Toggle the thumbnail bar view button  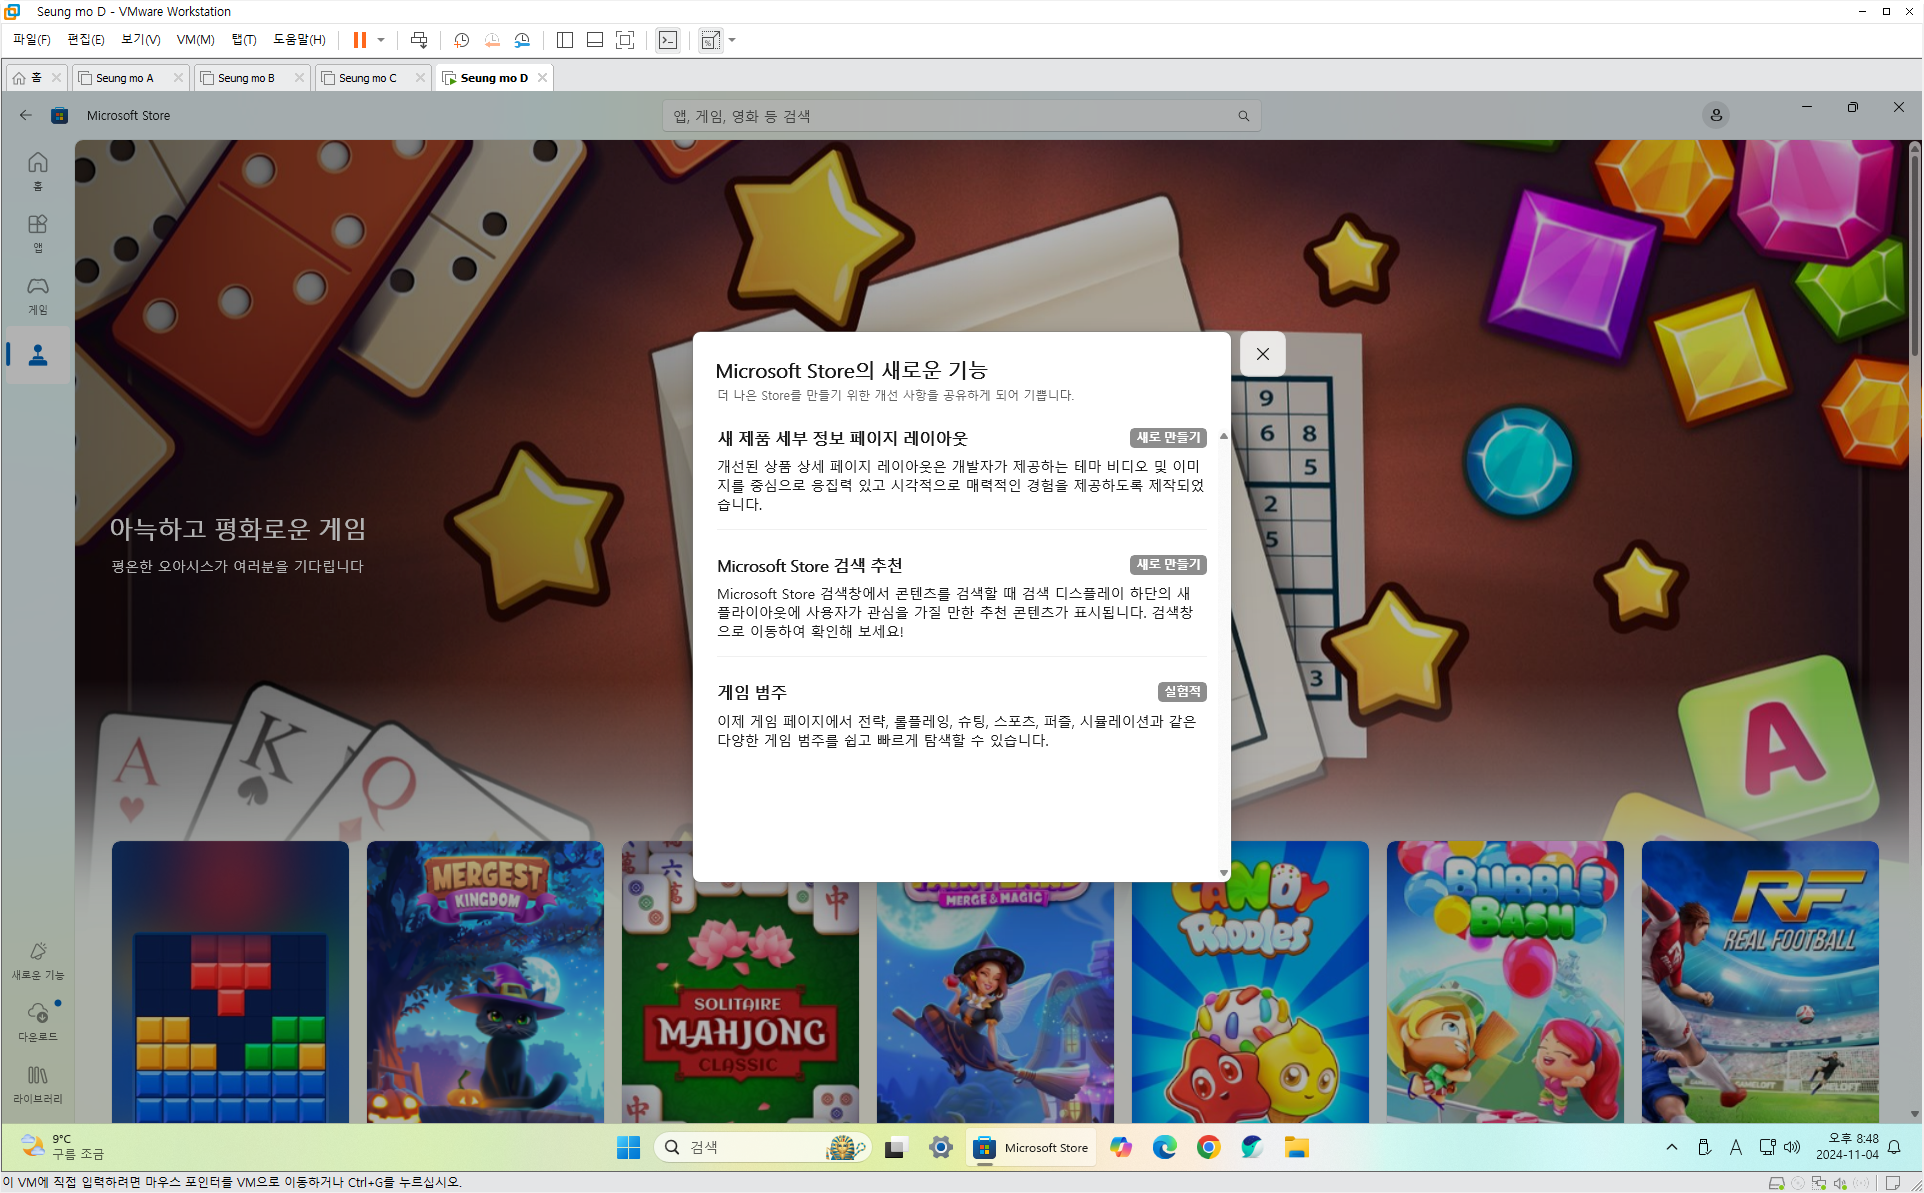(595, 40)
